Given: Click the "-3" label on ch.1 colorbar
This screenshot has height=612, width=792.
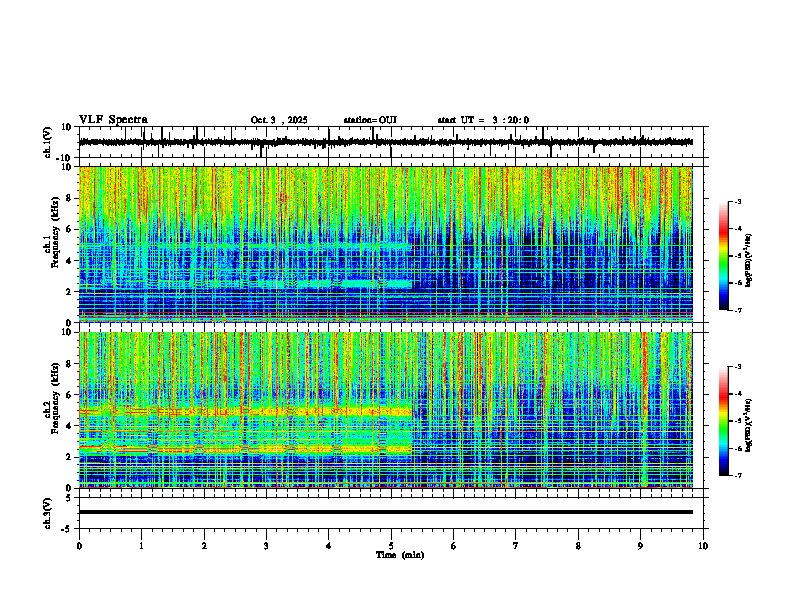Looking at the screenshot, I should [x=738, y=201].
